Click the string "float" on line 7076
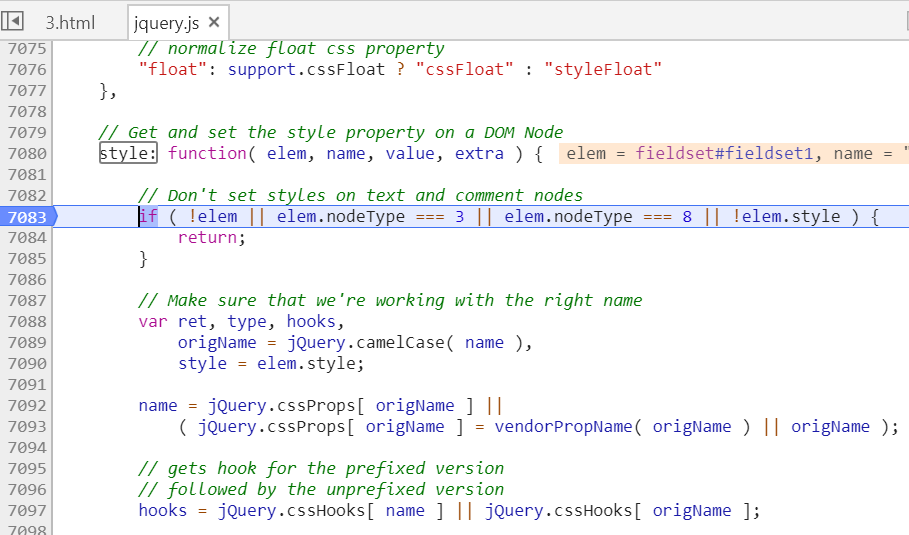 coord(173,70)
